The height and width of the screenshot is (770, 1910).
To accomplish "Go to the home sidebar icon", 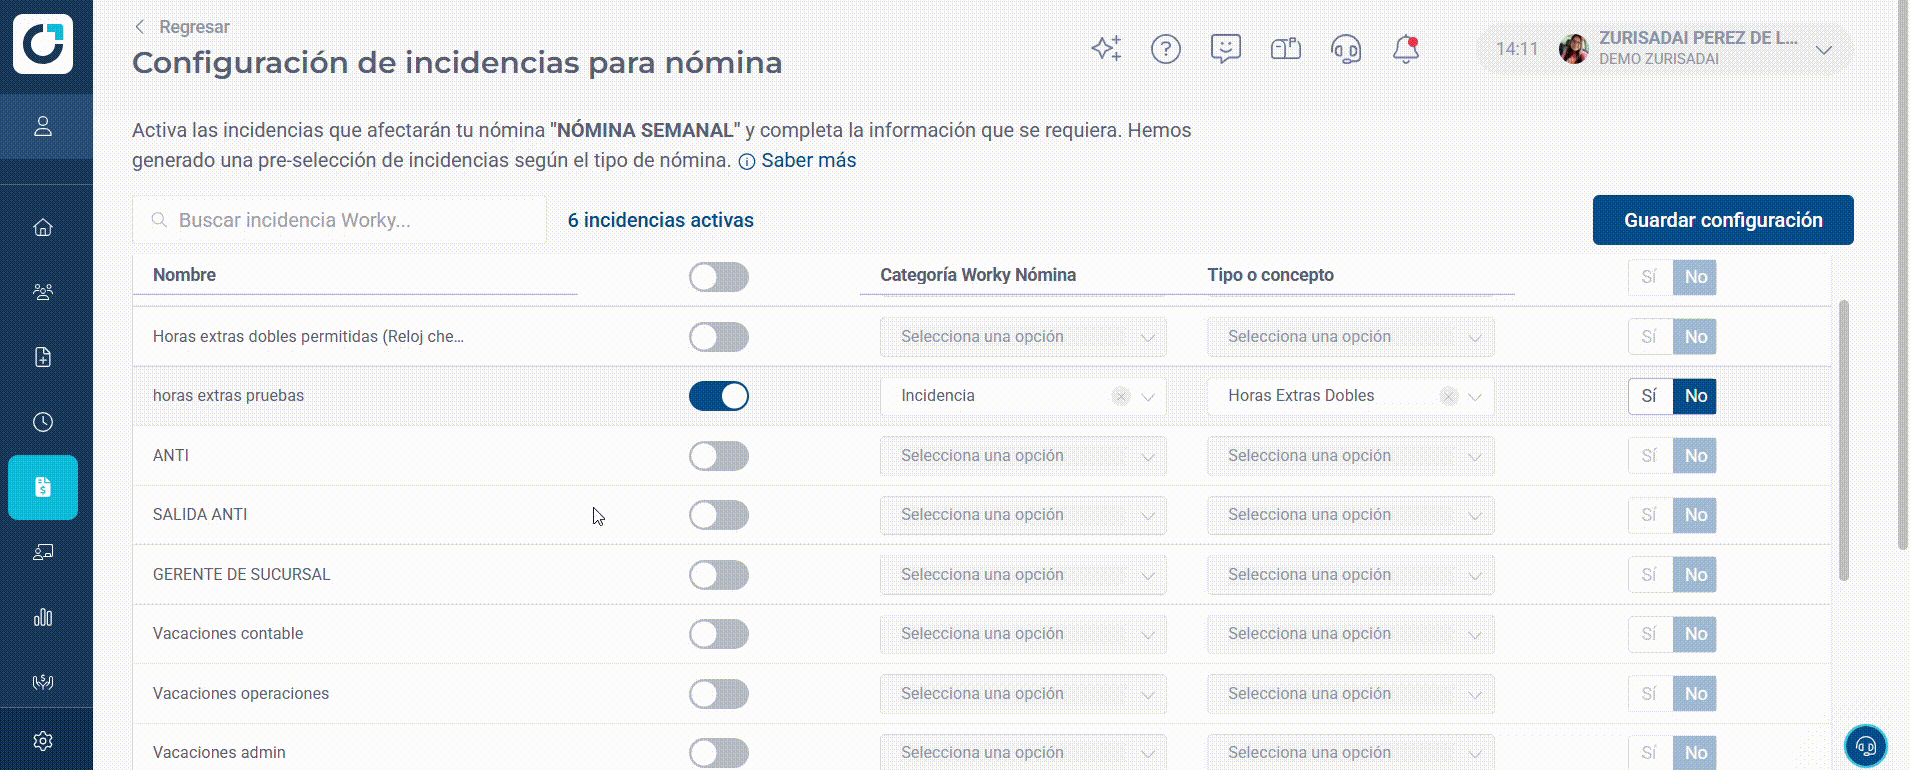I will coord(43,227).
